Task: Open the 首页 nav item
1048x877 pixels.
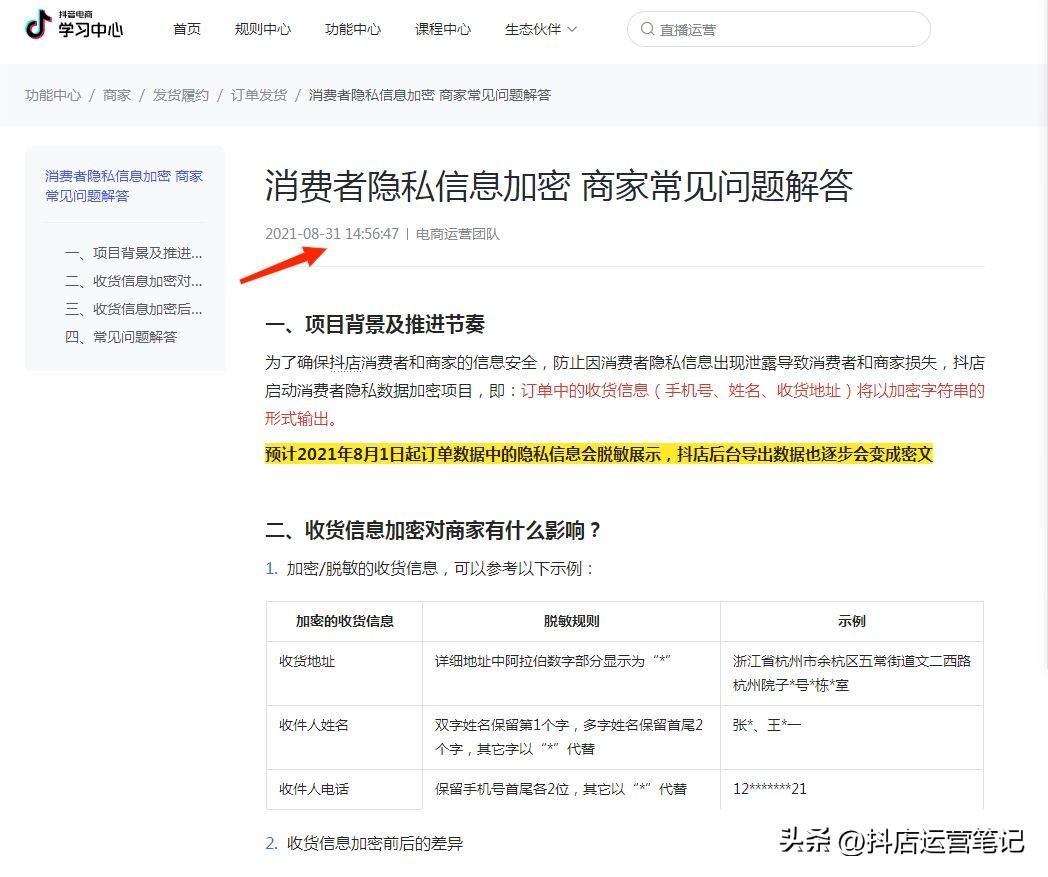Action: click(186, 29)
